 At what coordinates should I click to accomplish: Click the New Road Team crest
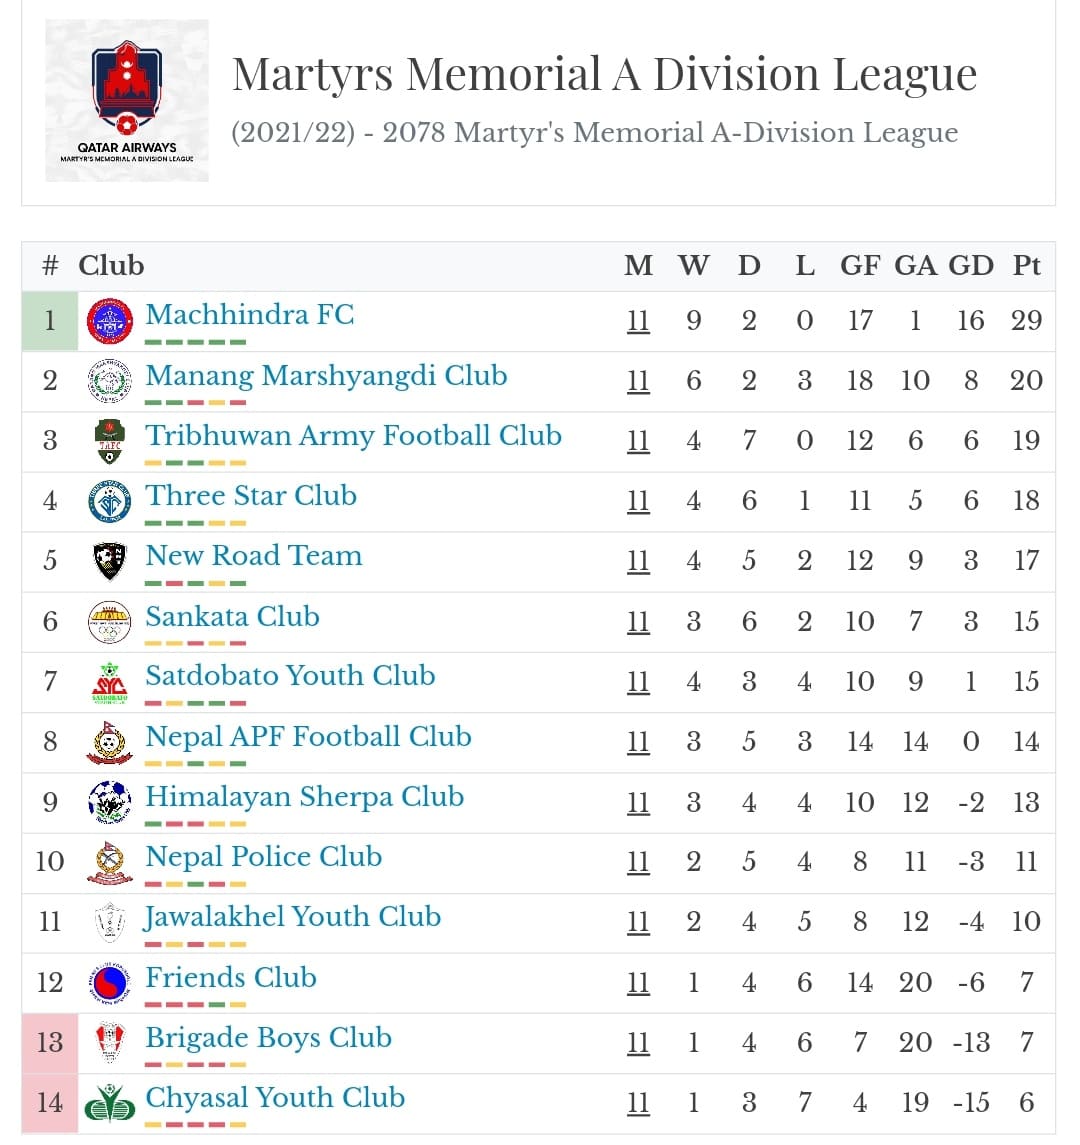pos(110,561)
